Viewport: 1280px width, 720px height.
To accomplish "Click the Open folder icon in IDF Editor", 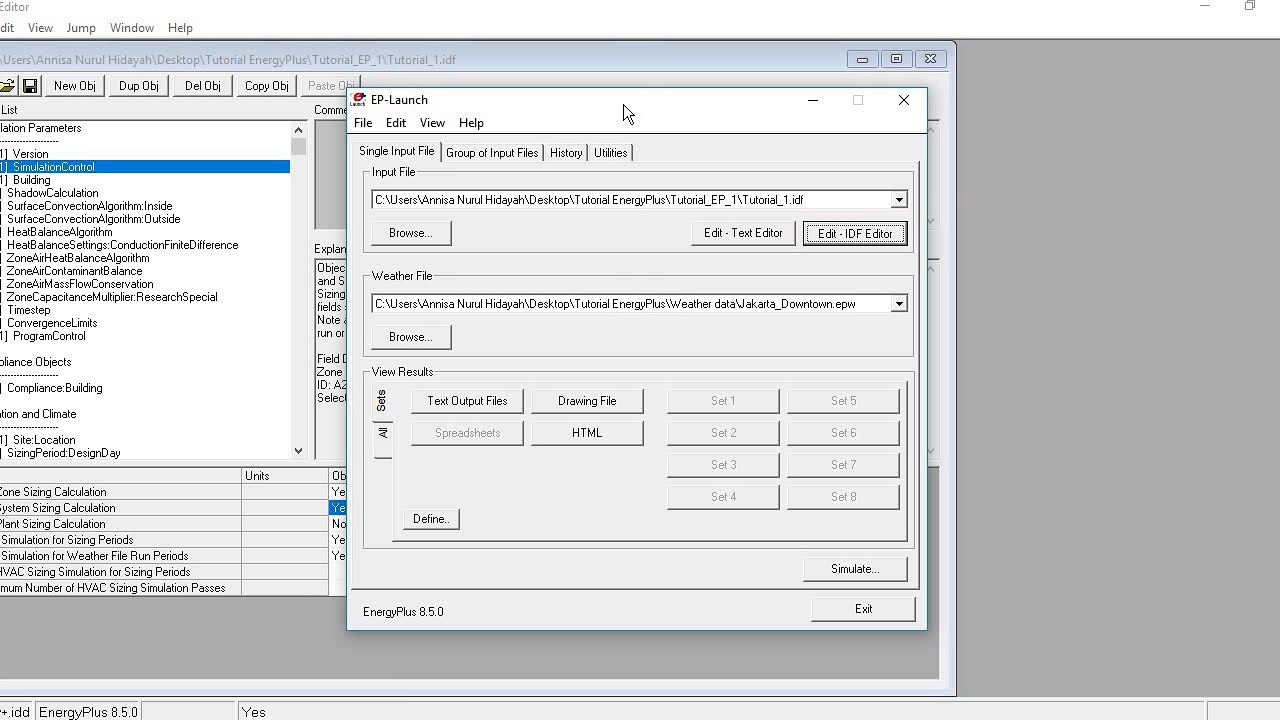I will (x=7, y=86).
